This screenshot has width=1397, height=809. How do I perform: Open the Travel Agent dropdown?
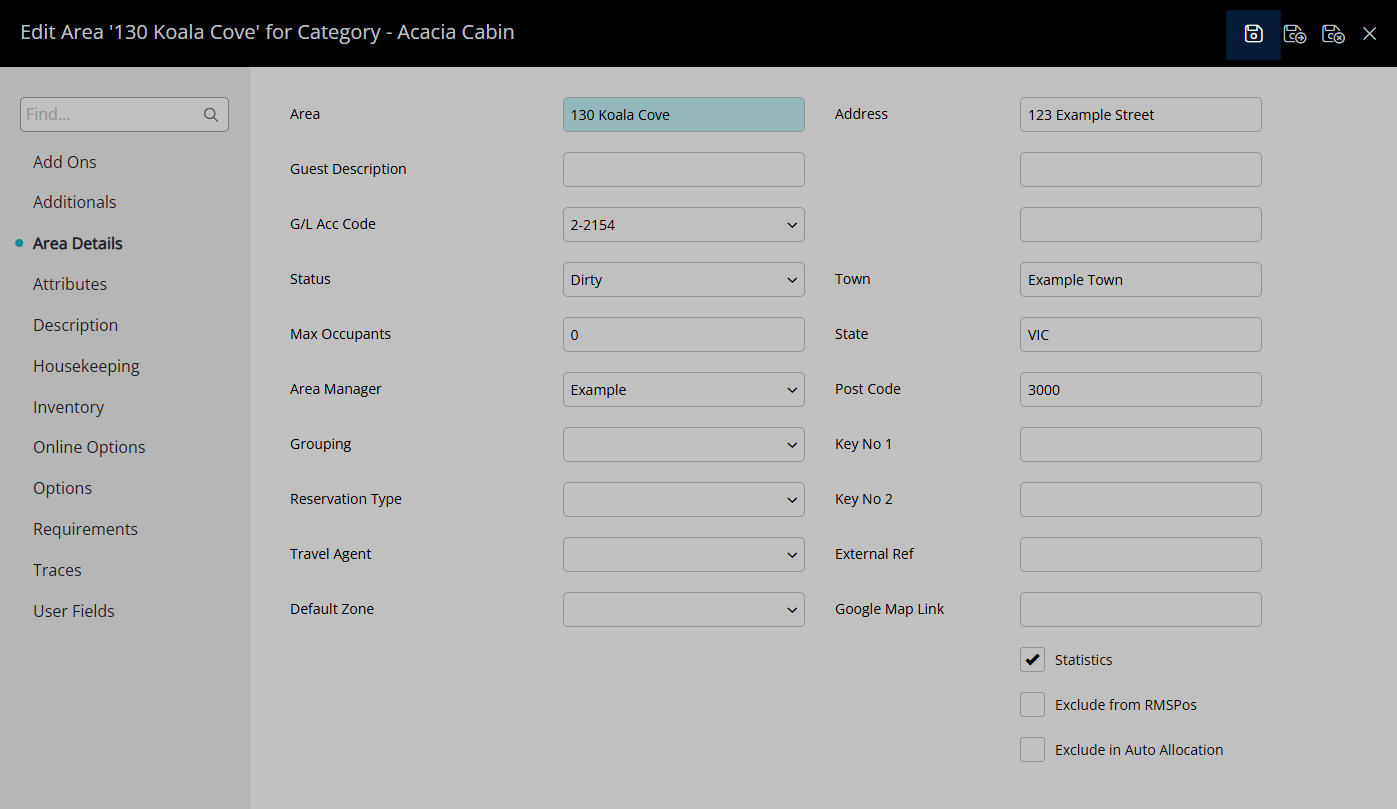click(684, 555)
